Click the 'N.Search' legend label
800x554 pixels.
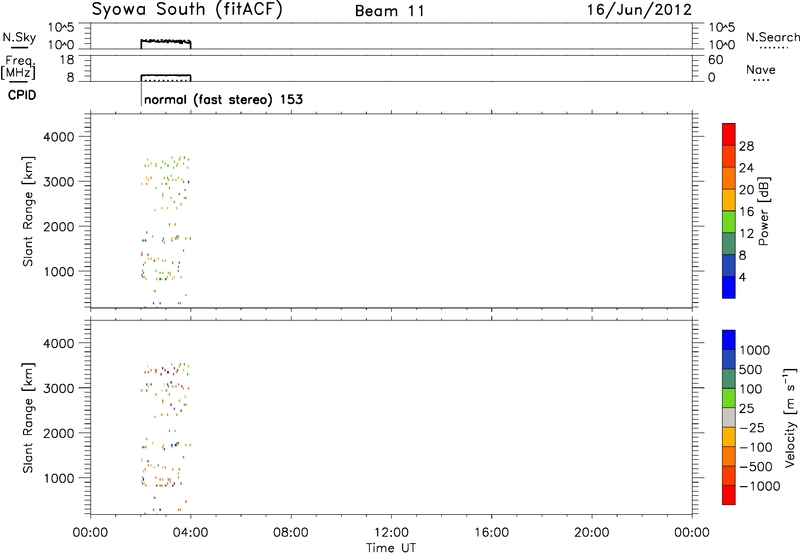(x=773, y=37)
